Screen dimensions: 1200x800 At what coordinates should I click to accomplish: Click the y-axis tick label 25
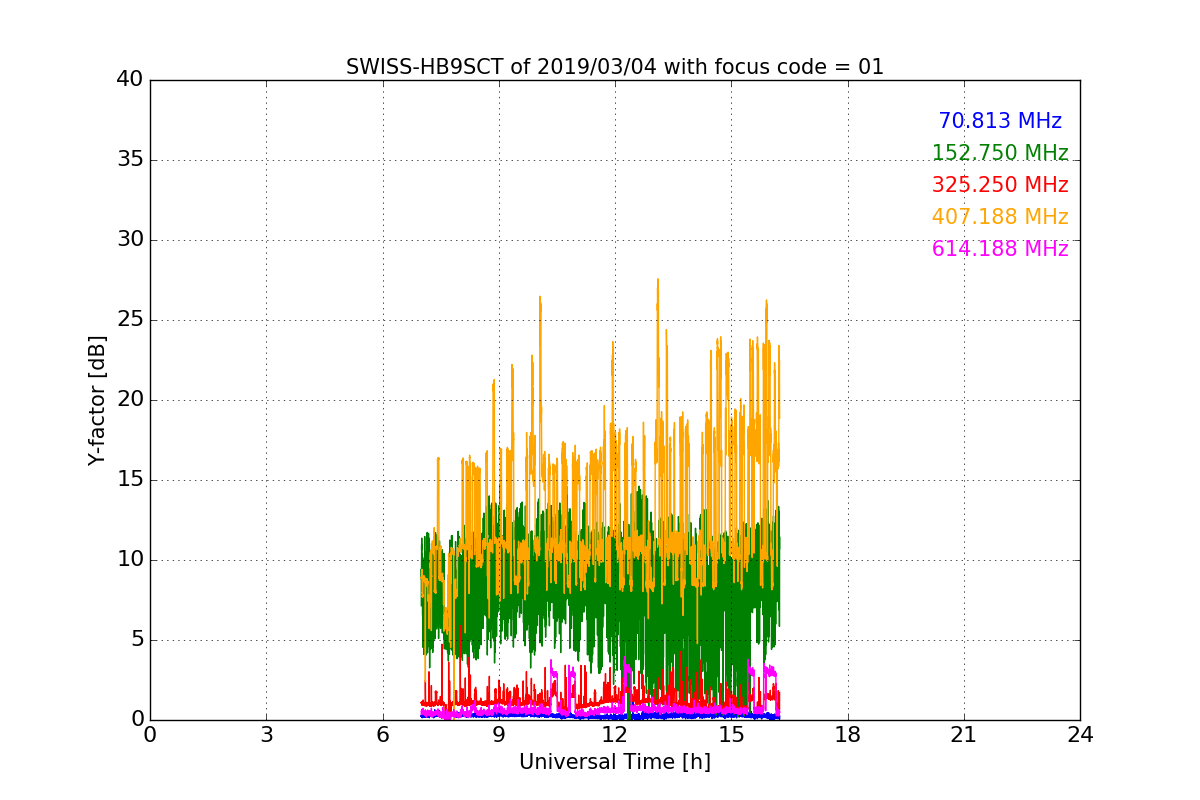coord(130,320)
